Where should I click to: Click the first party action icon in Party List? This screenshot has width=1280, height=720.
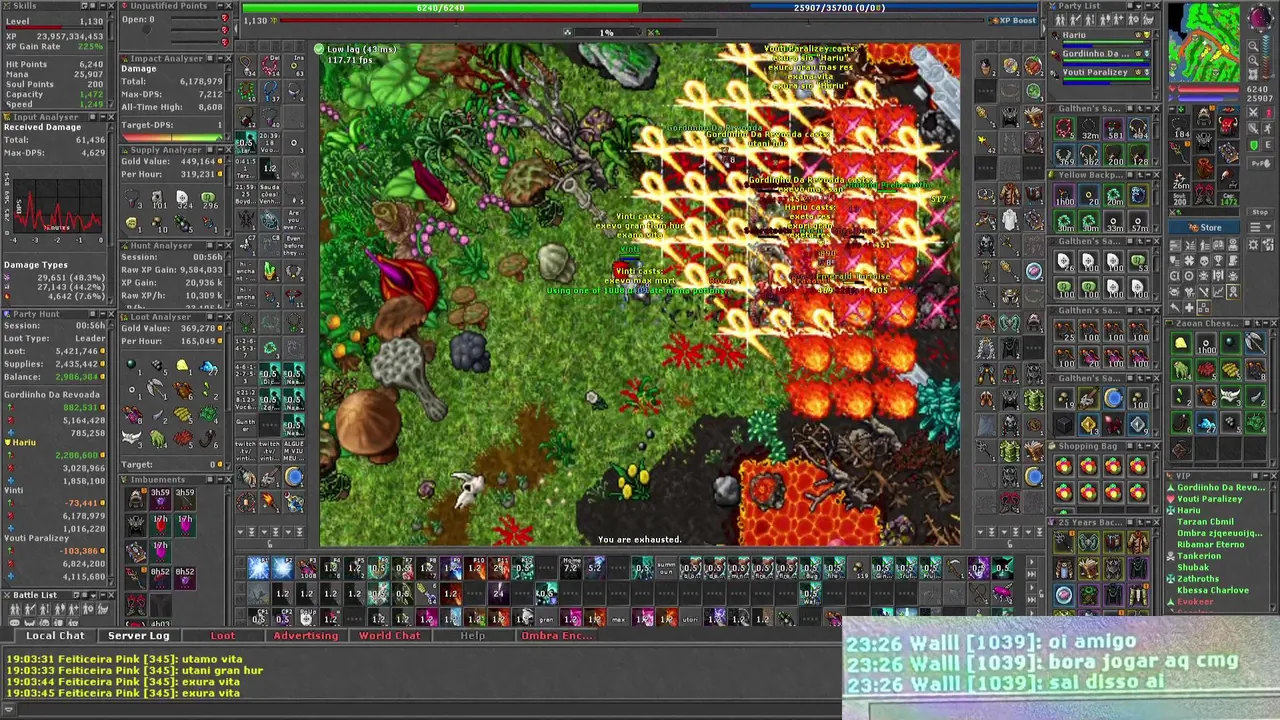click(x=1060, y=20)
